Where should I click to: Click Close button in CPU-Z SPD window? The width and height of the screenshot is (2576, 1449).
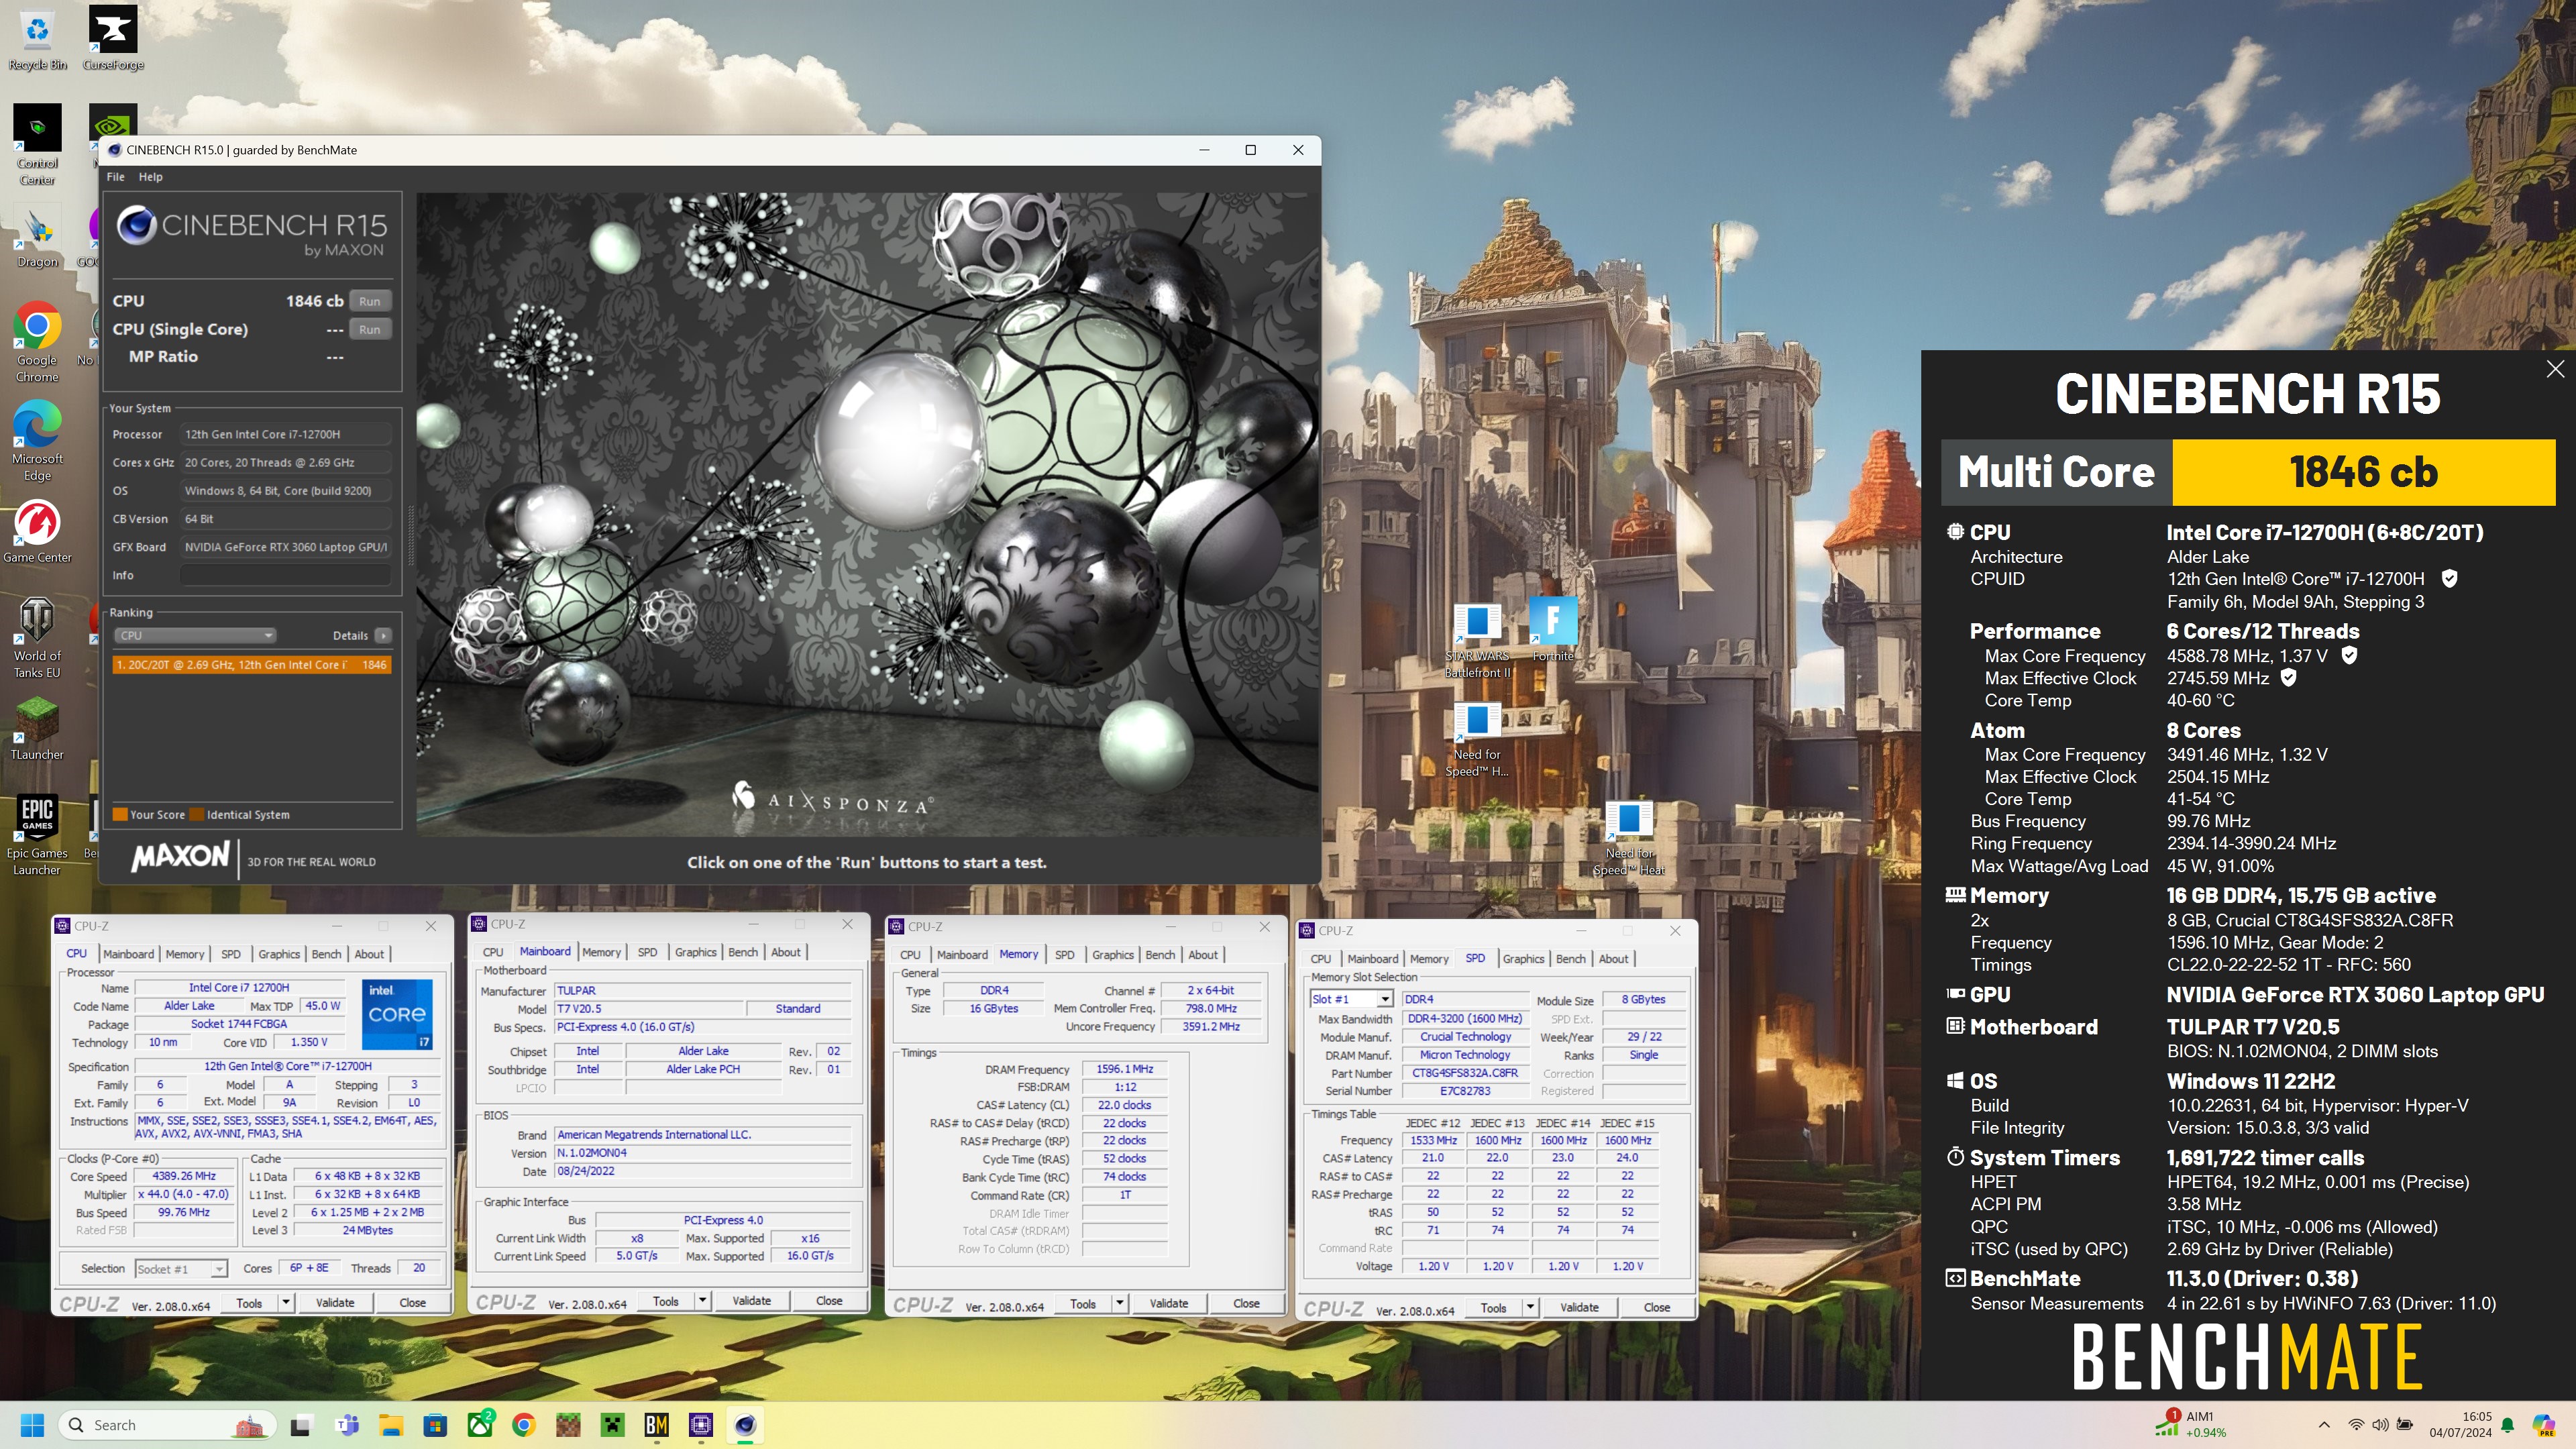[x=1657, y=1307]
